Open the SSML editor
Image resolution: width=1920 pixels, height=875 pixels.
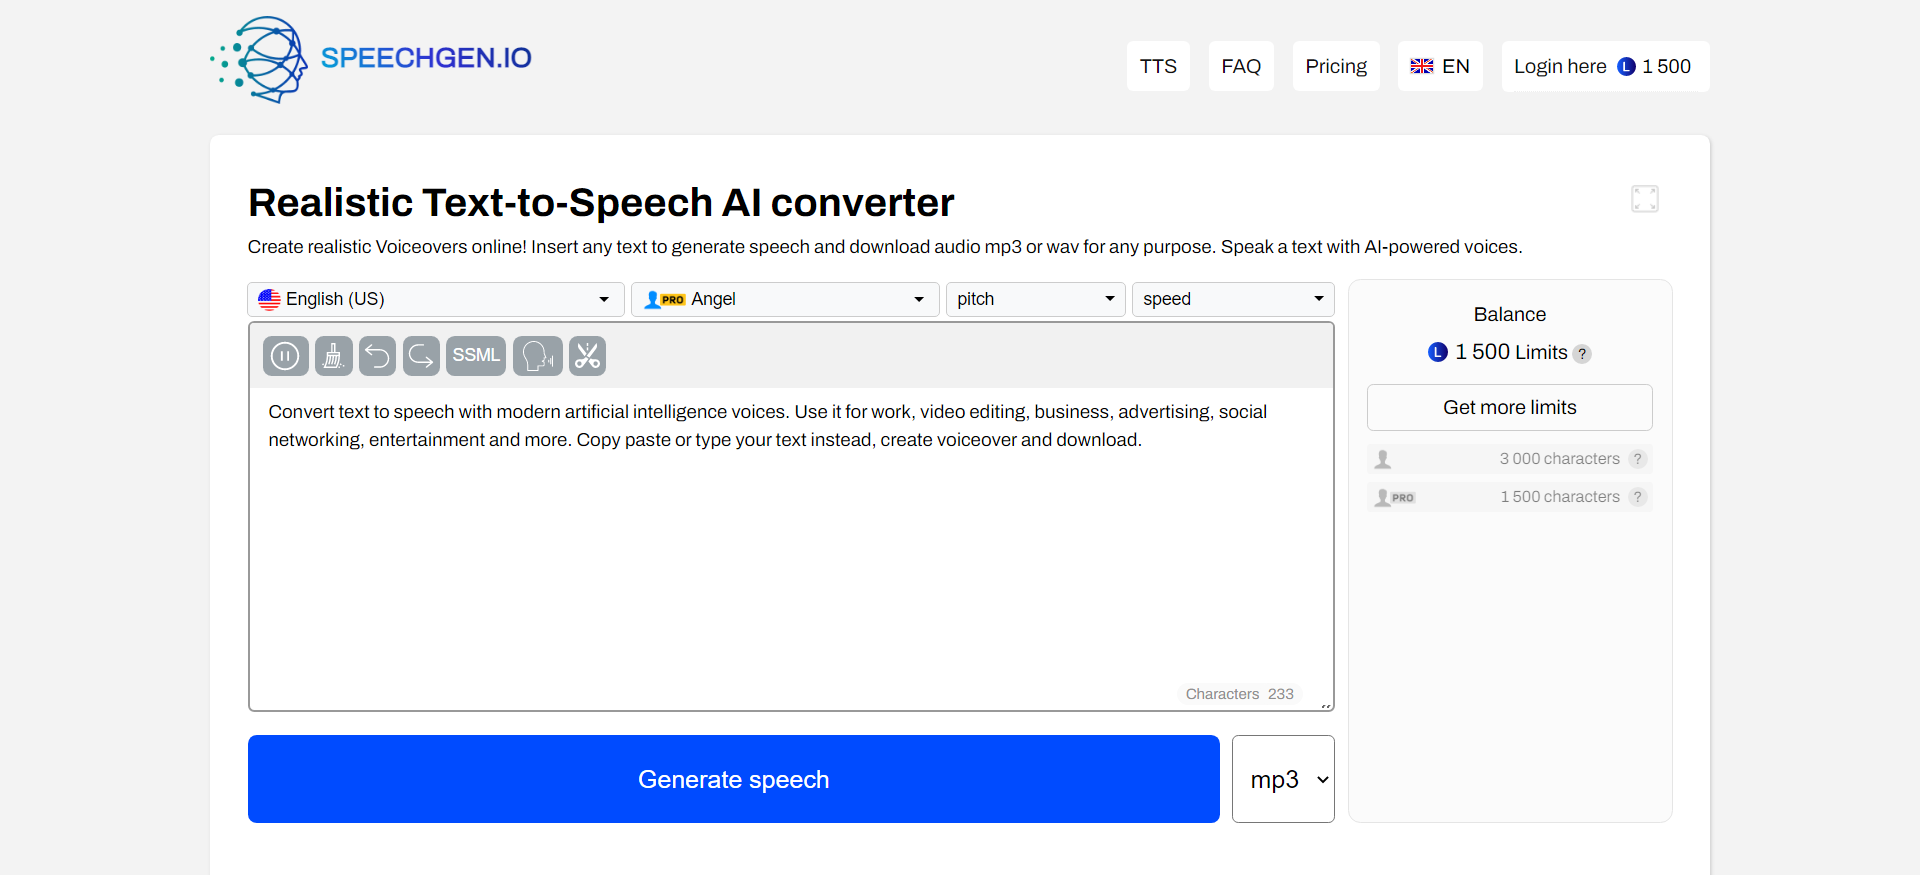(x=475, y=355)
